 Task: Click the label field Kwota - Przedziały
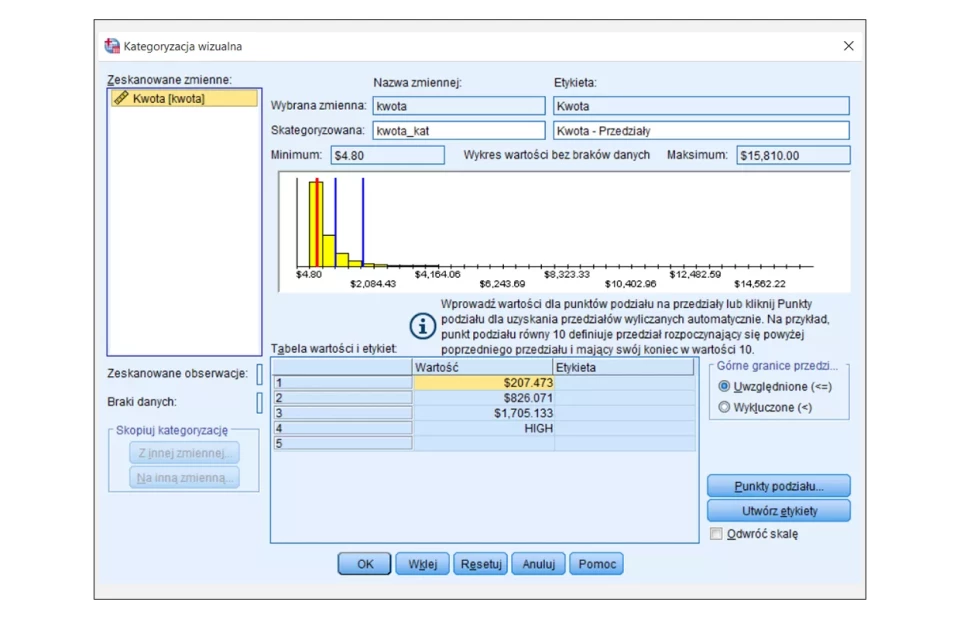(x=700, y=131)
